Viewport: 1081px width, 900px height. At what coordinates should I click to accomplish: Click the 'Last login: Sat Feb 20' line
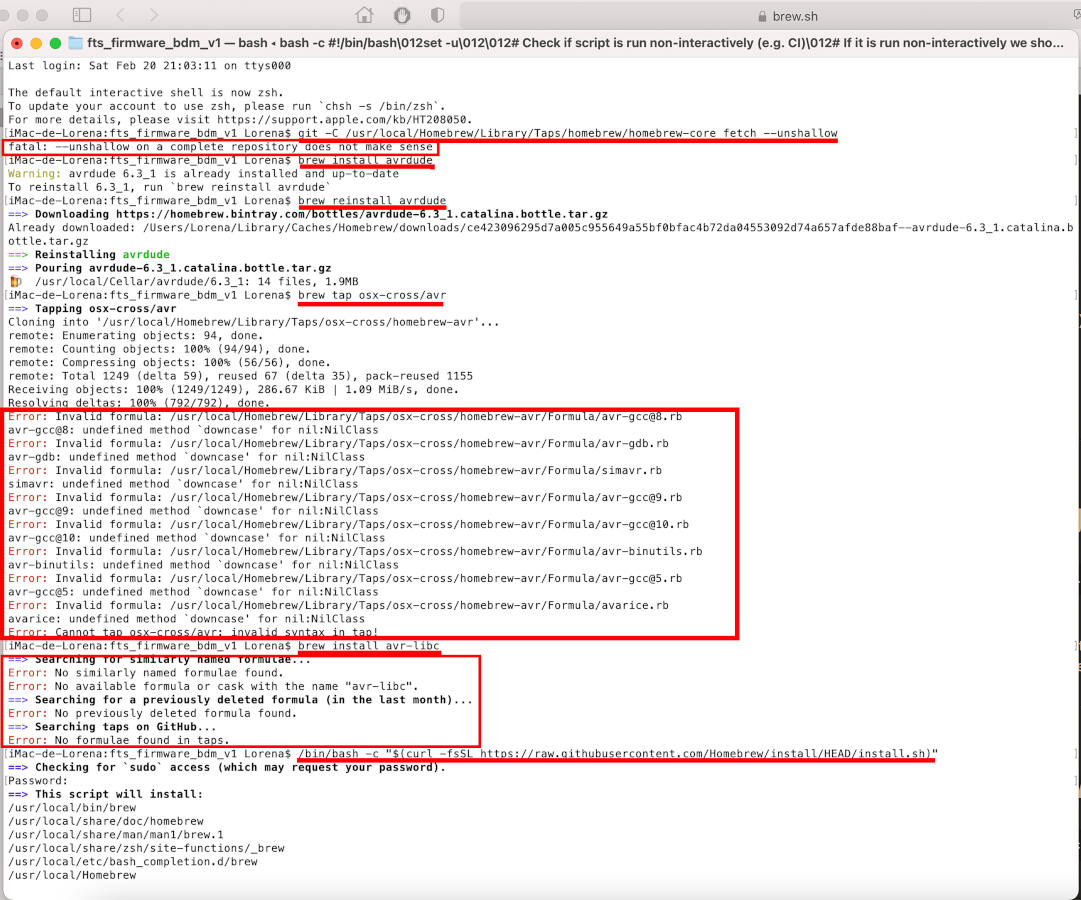tap(150, 66)
